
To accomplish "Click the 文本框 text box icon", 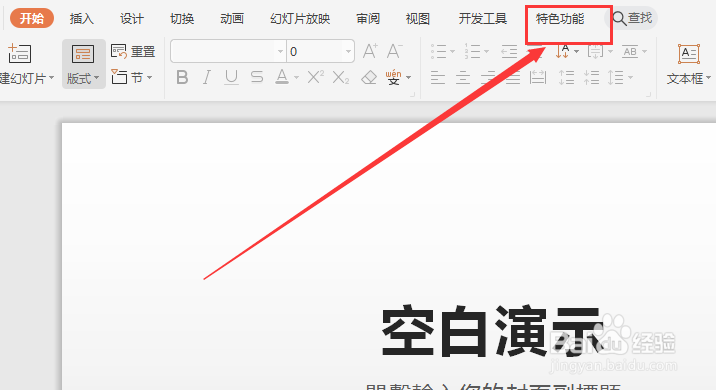I will [x=689, y=54].
